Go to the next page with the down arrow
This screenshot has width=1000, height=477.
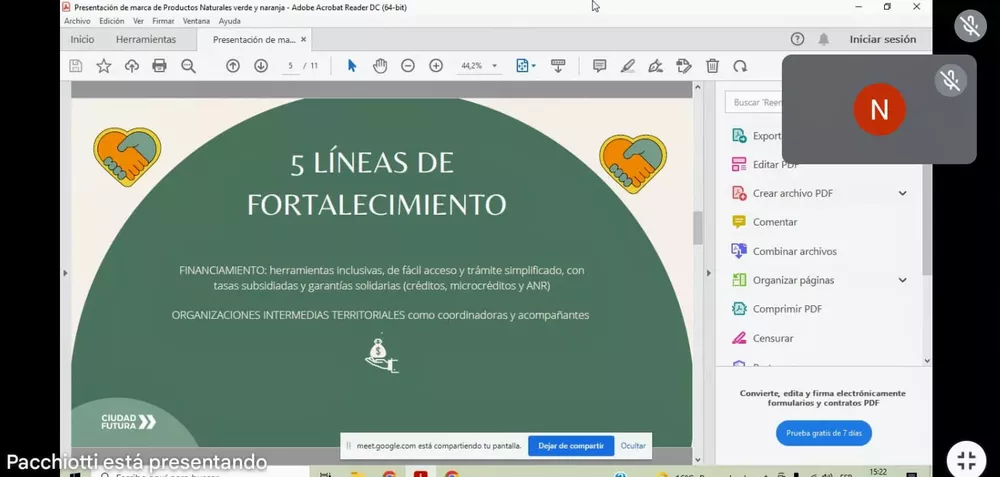pos(261,66)
